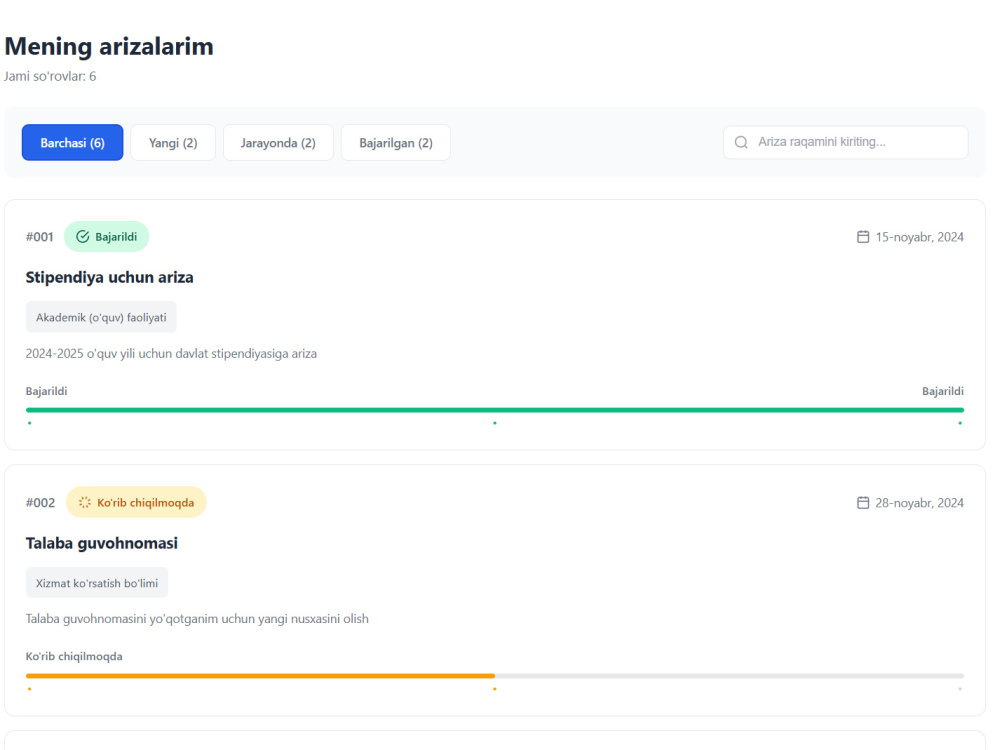Select the Bajarildi status badge on request #001
Image resolution: width=1000 pixels, height=750 pixels.
tap(106, 236)
